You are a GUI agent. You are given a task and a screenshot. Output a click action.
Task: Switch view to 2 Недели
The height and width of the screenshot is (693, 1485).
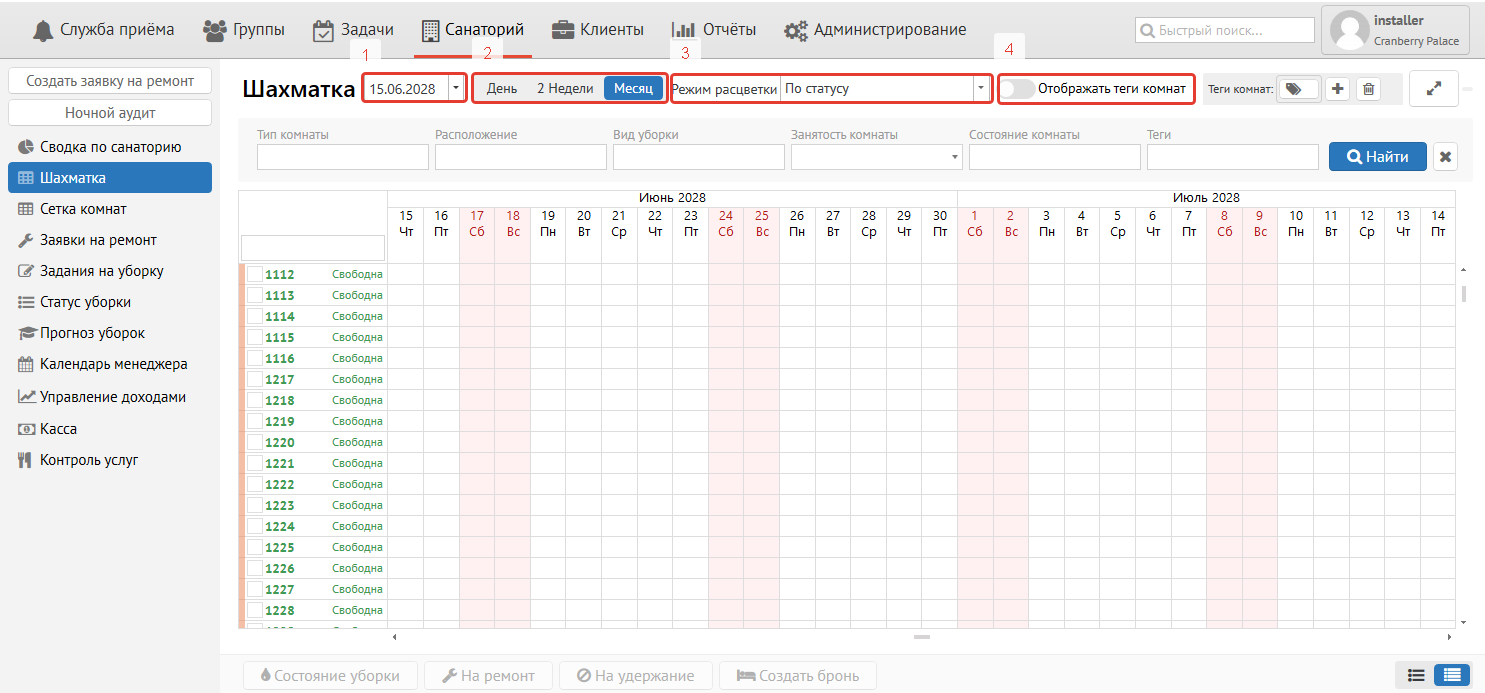click(x=565, y=88)
